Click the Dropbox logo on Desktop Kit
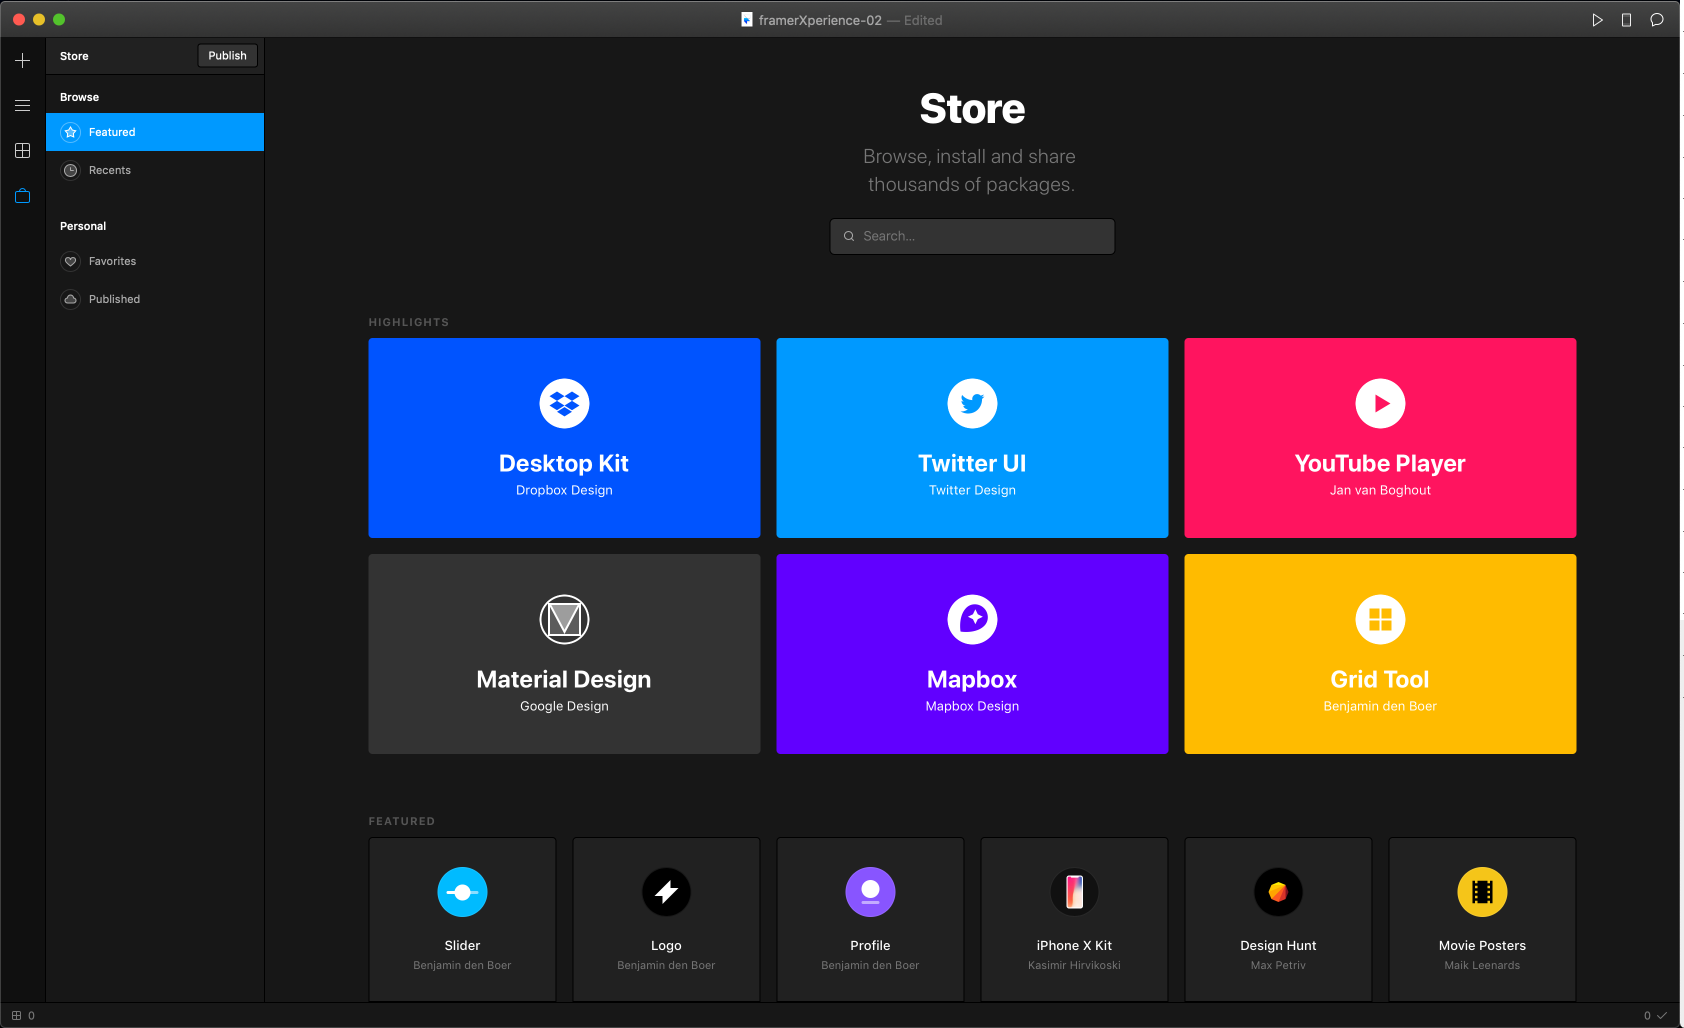 (x=564, y=404)
